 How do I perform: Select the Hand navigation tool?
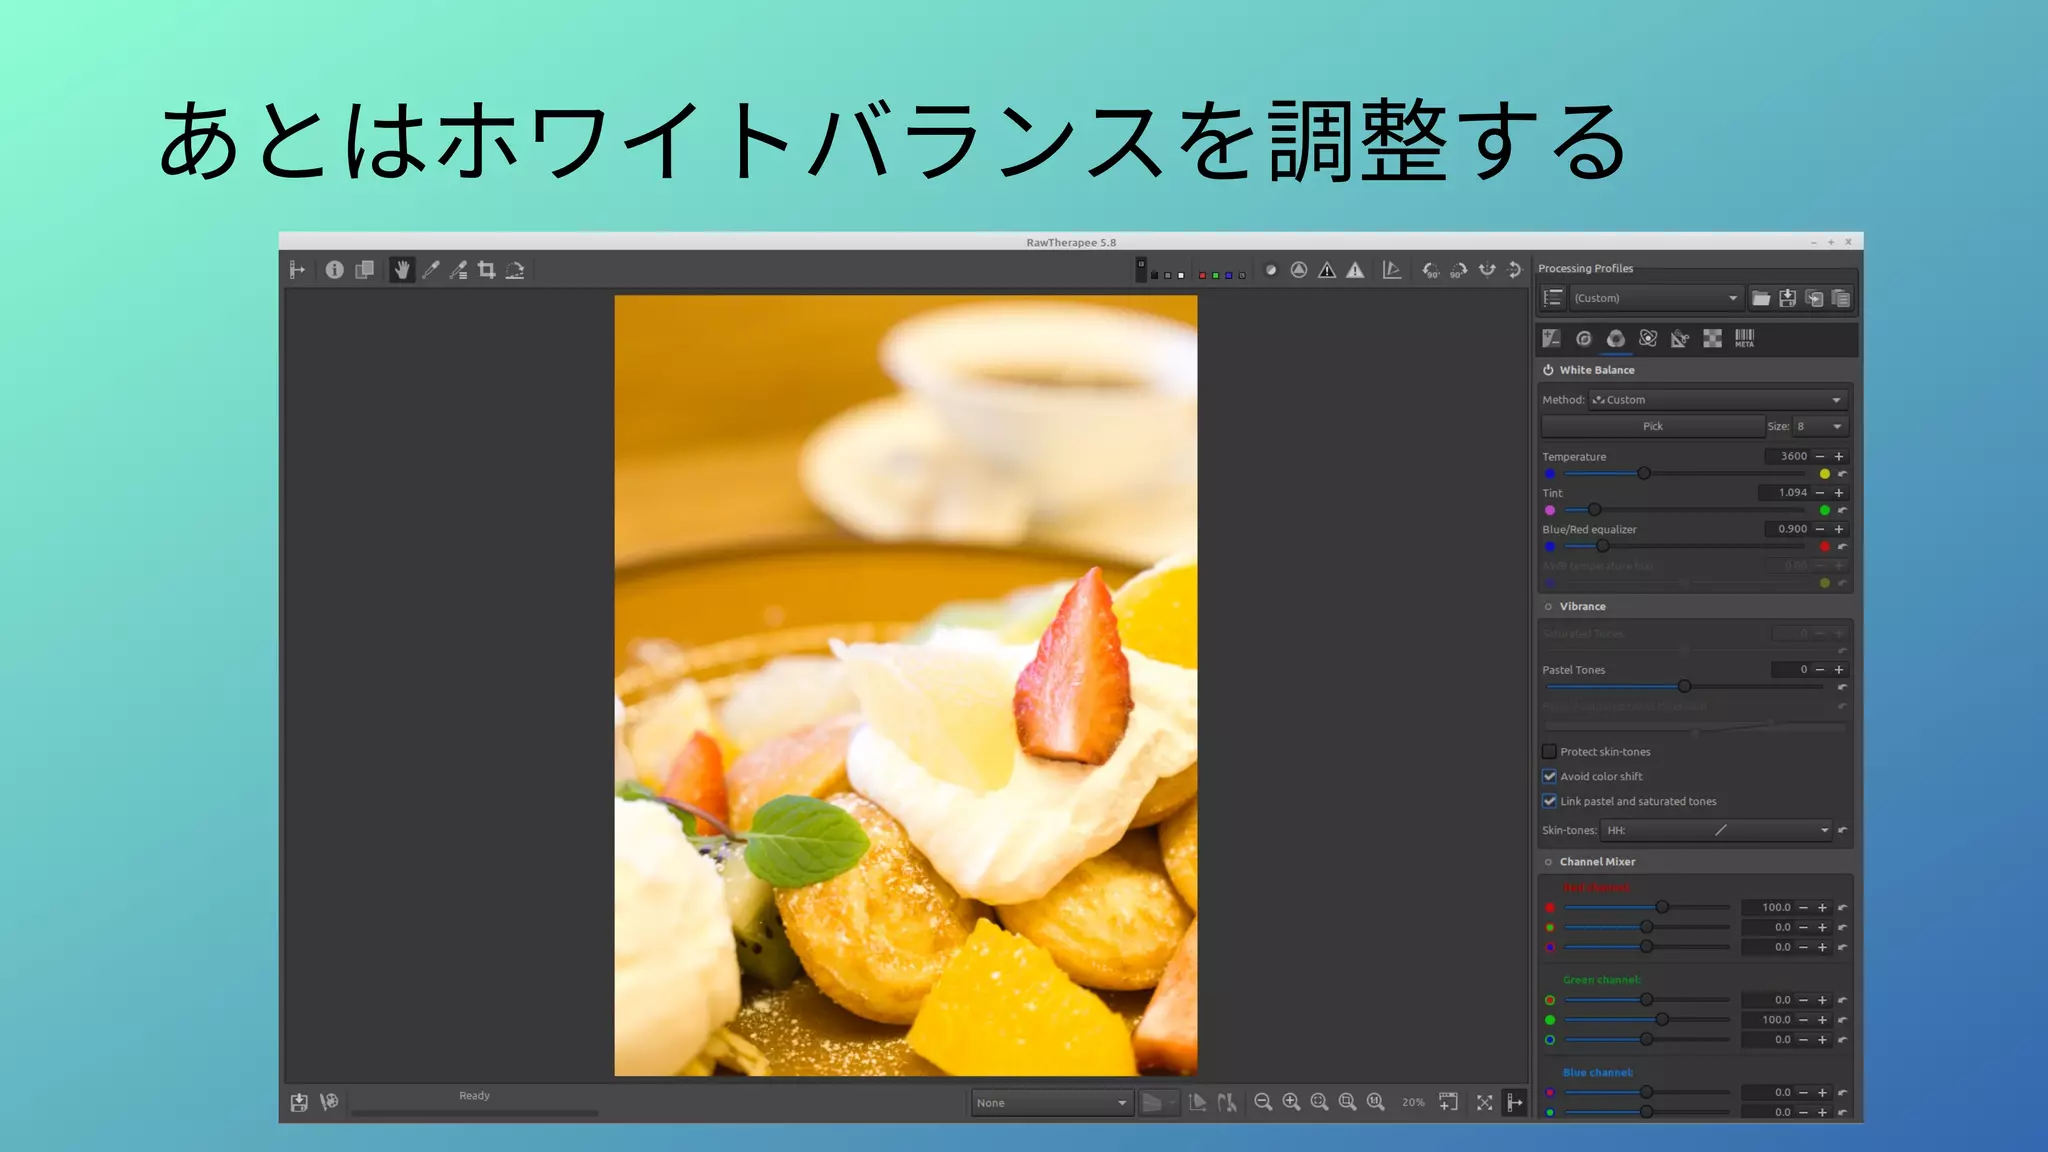pyautogui.click(x=402, y=270)
